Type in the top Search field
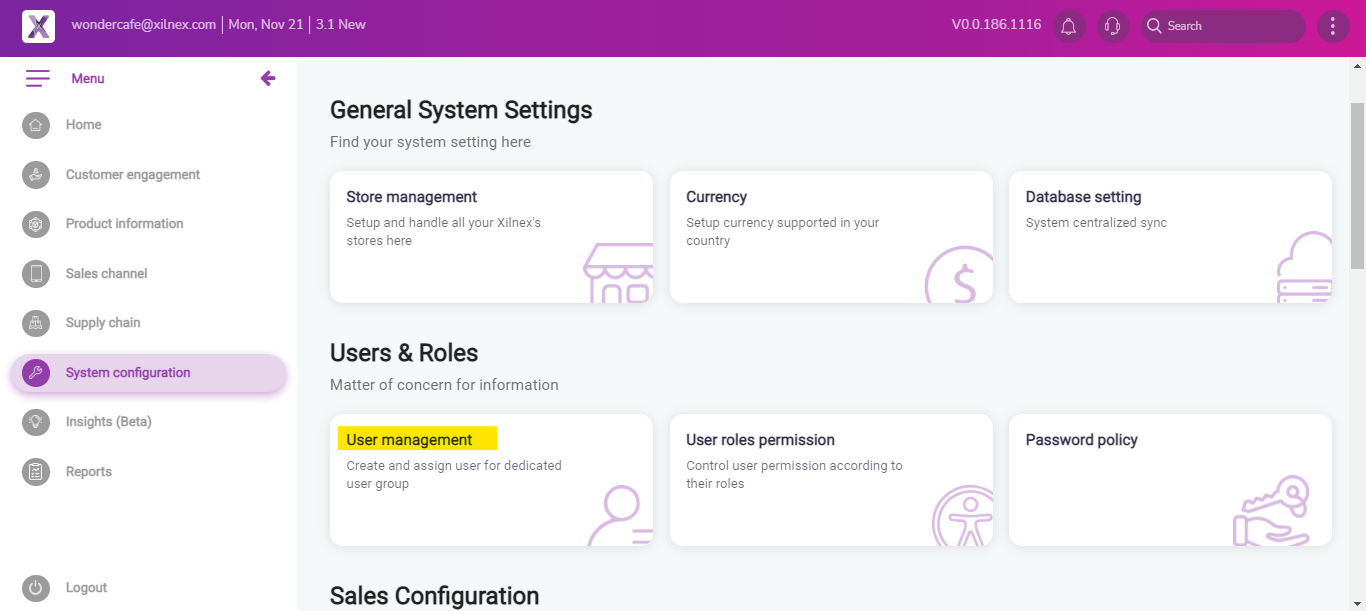Image resolution: width=1366 pixels, height=611 pixels. (1230, 26)
